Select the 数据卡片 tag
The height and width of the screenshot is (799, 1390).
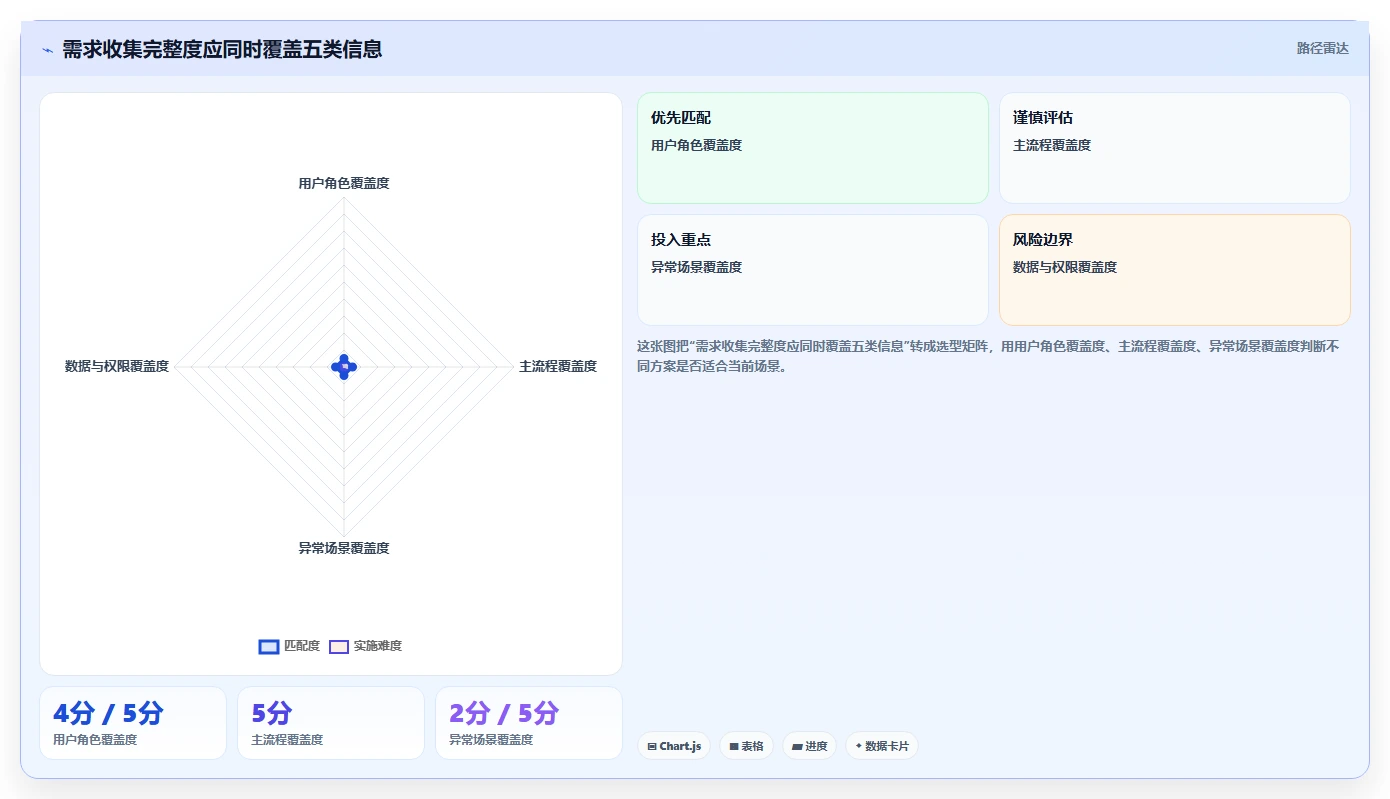click(x=882, y=746)
